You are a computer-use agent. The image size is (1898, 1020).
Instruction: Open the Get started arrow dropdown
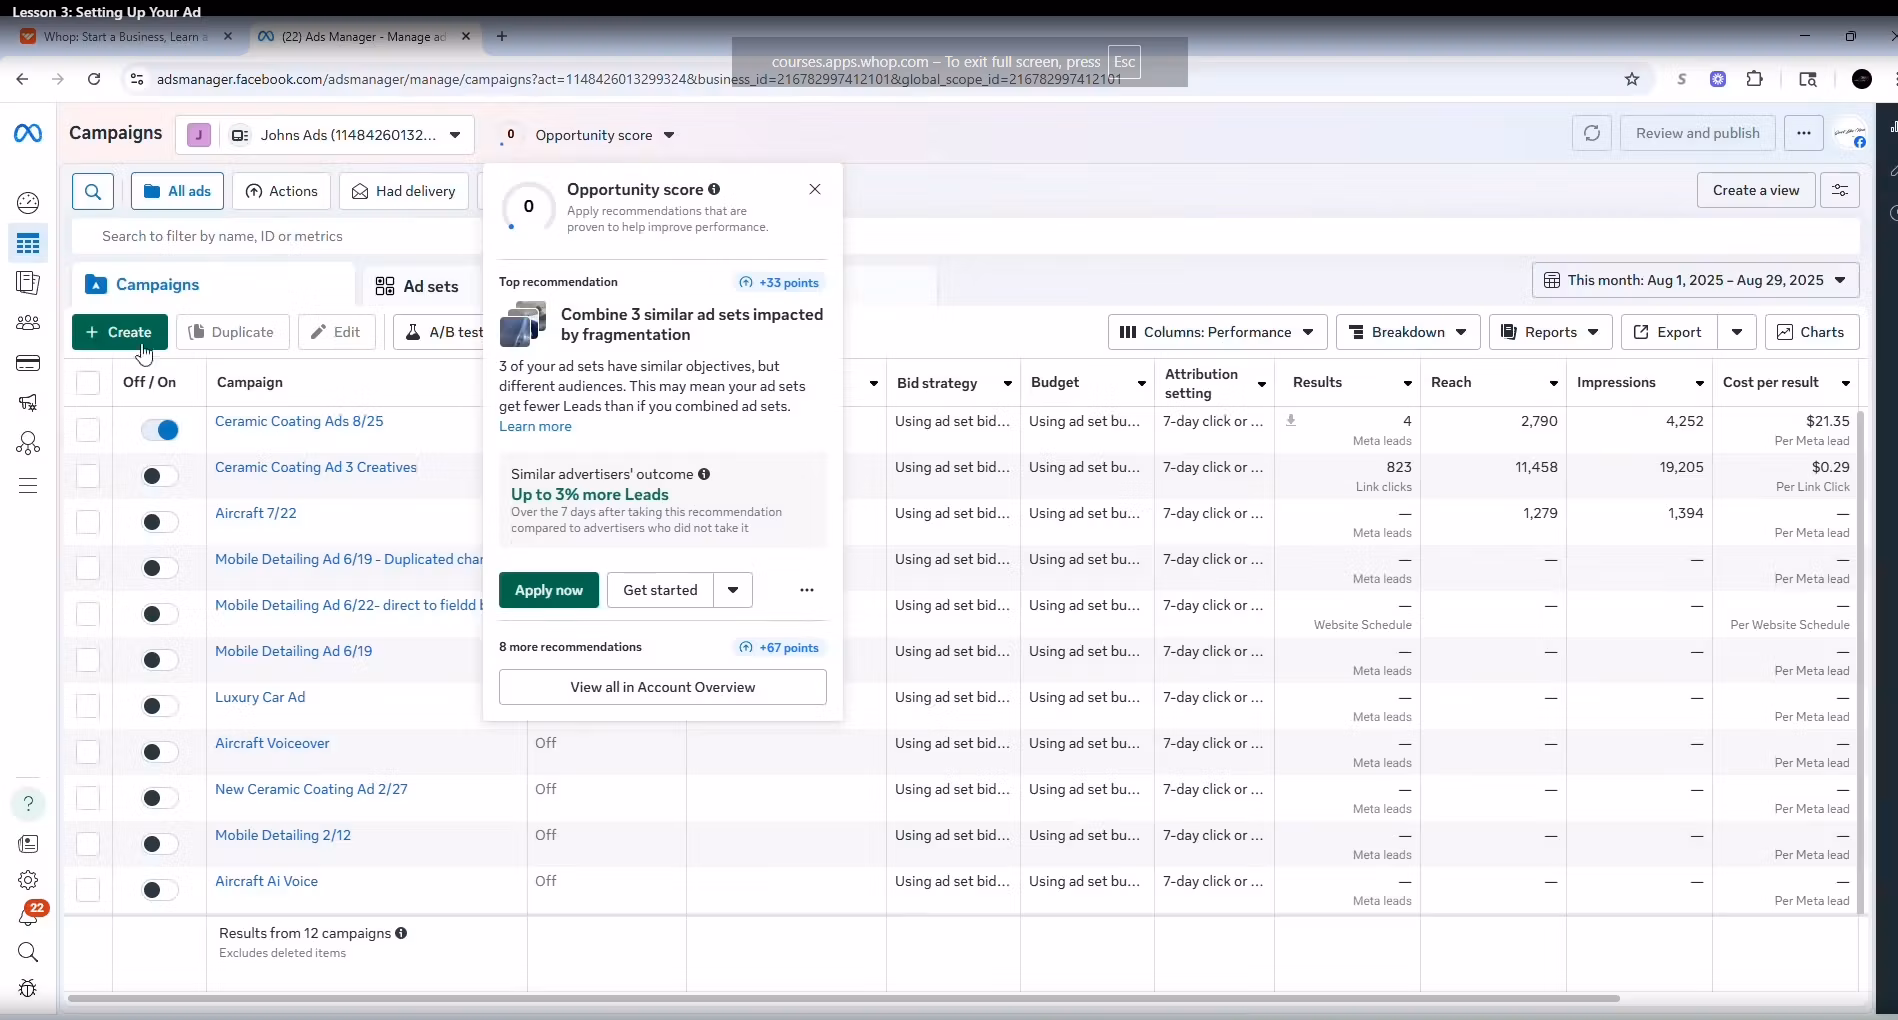click(733, 590)
